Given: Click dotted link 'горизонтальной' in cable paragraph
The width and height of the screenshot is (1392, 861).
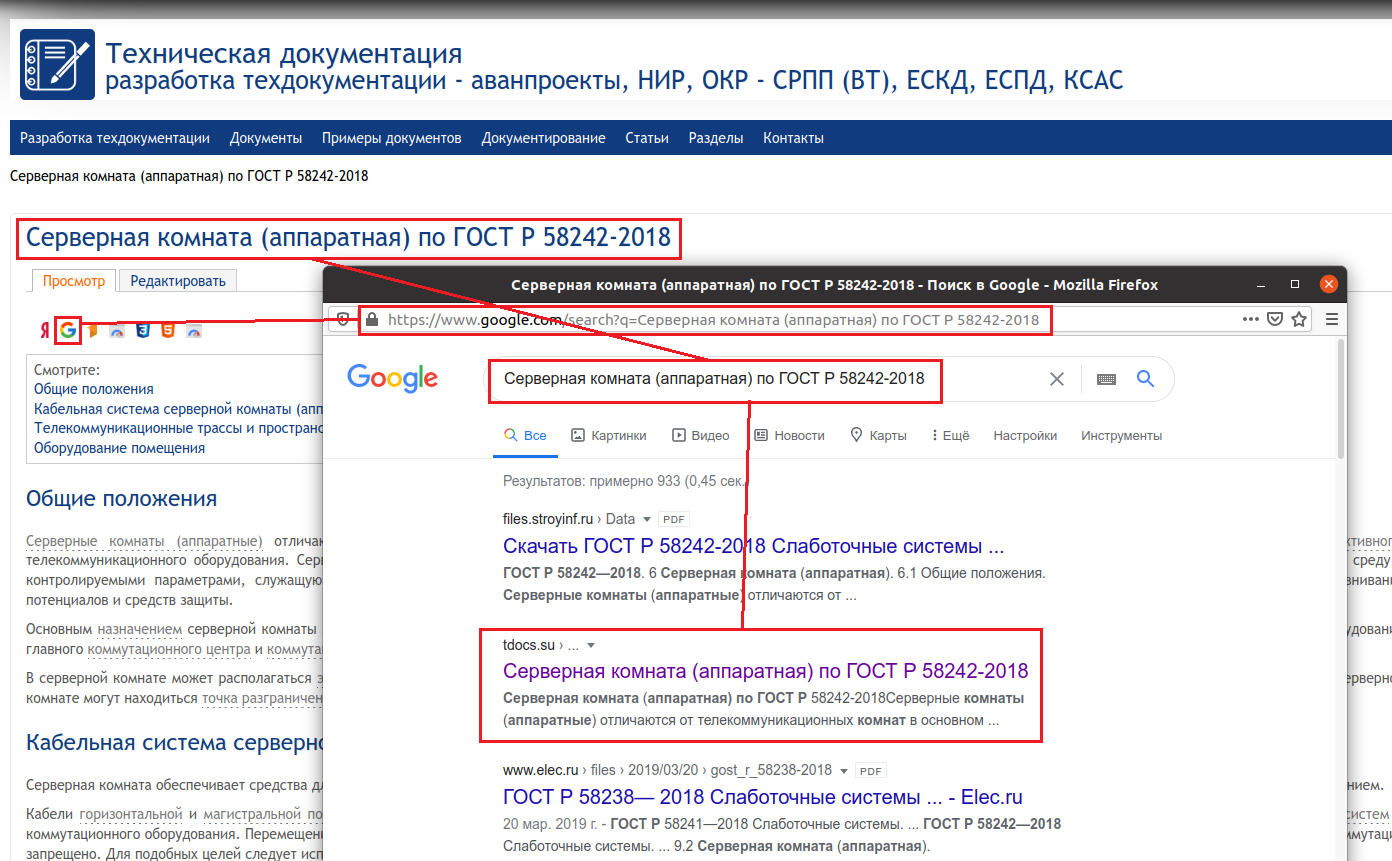Looking at the screenshot, I should coord(131,814).
